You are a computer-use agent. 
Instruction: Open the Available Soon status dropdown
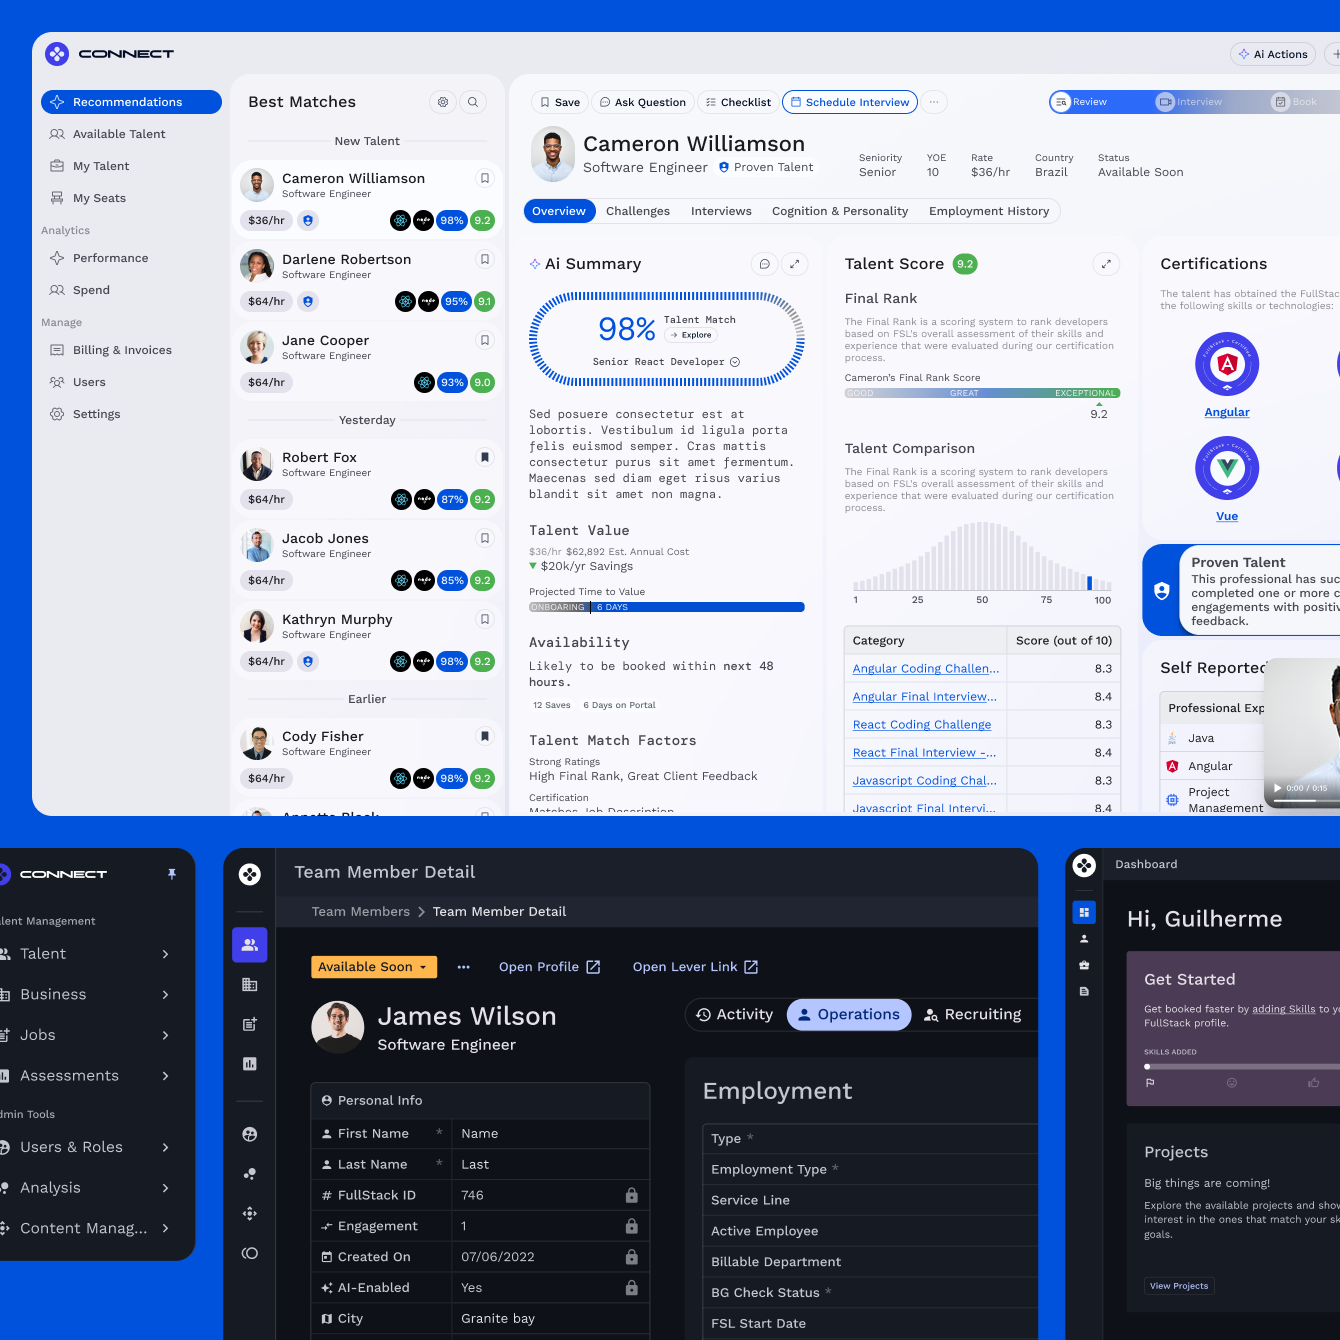(x=373, y=967)
